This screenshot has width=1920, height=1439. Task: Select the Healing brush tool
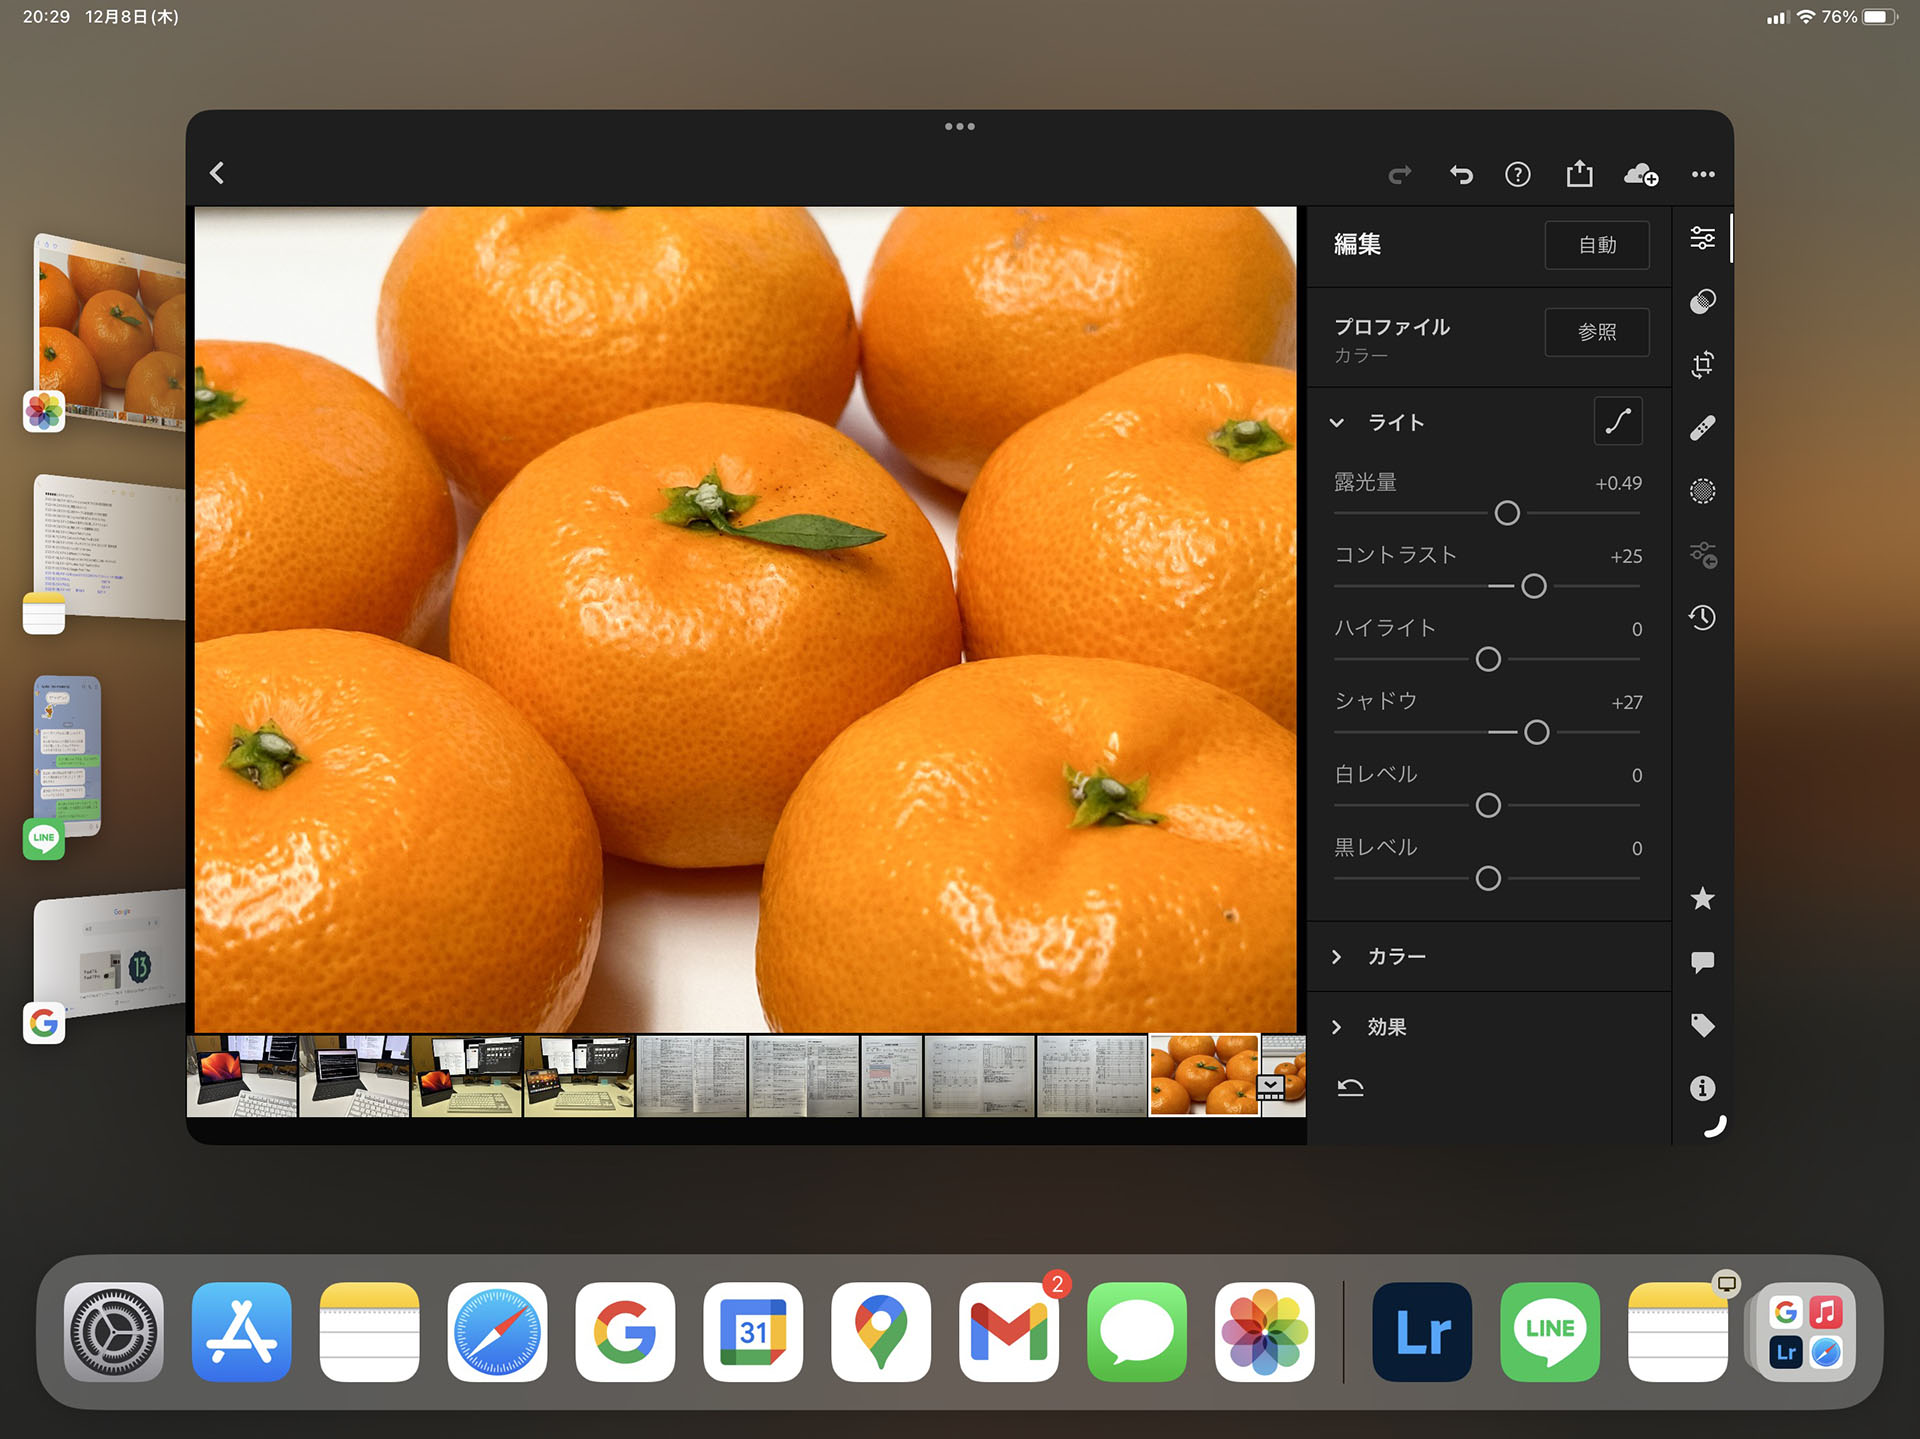(1702, 428)
